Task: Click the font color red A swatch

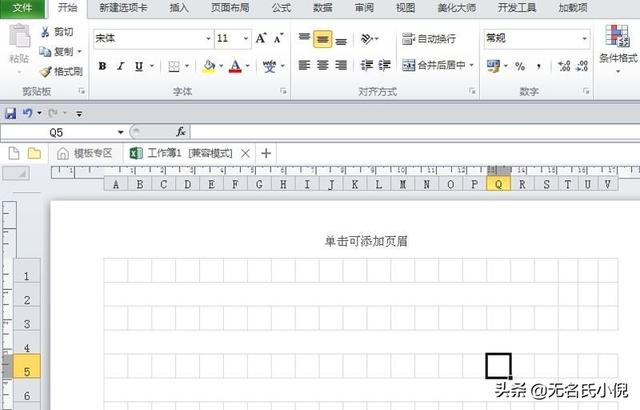Action: 235,66
